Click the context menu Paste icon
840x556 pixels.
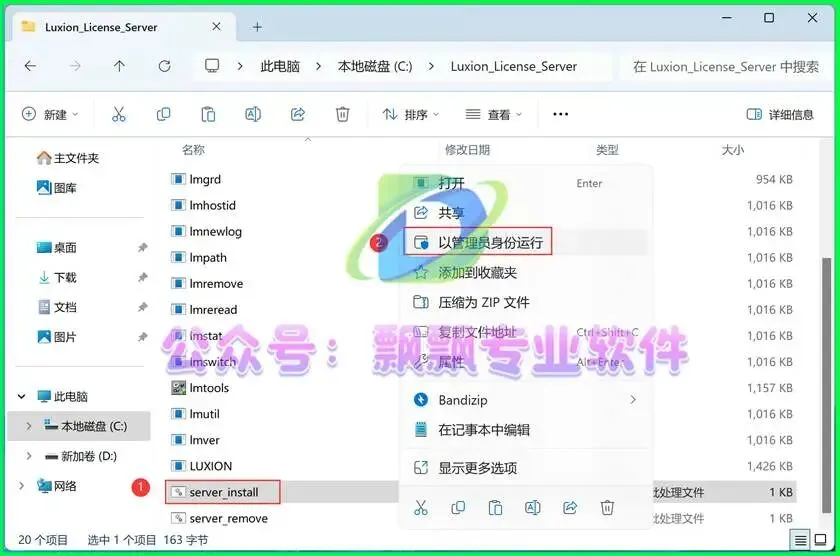tap(496, 507)
